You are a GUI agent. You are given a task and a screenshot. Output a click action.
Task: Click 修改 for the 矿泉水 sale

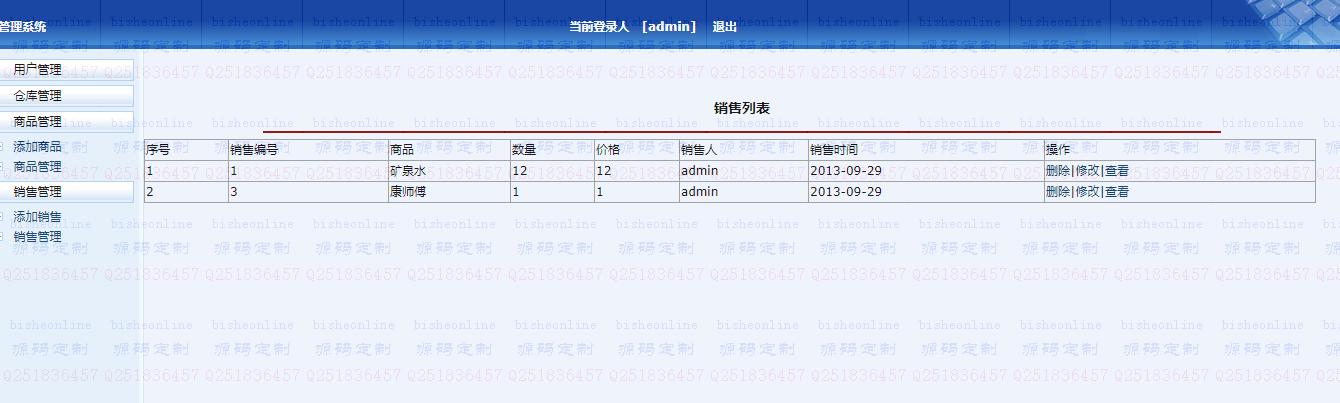1087,171
